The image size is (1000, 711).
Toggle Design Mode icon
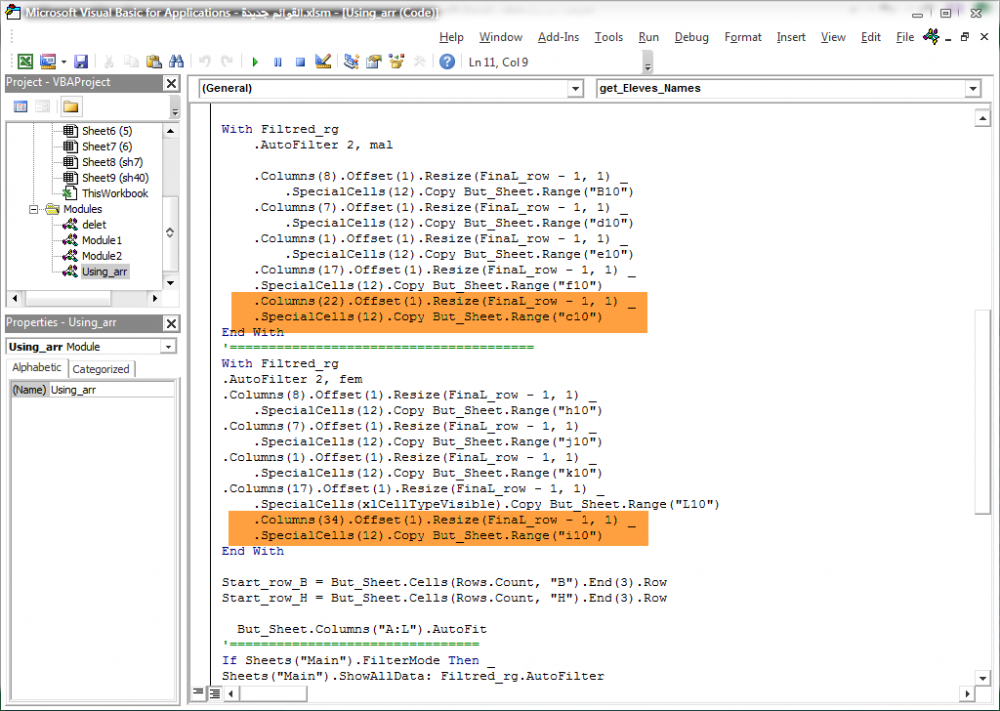click(x=323, y=62)
